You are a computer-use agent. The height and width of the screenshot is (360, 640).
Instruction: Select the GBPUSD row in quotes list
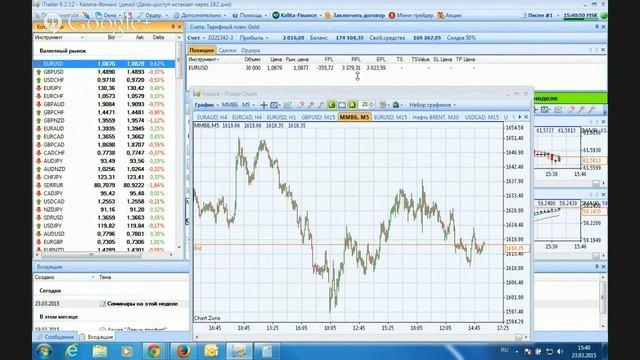click(104, 72)
